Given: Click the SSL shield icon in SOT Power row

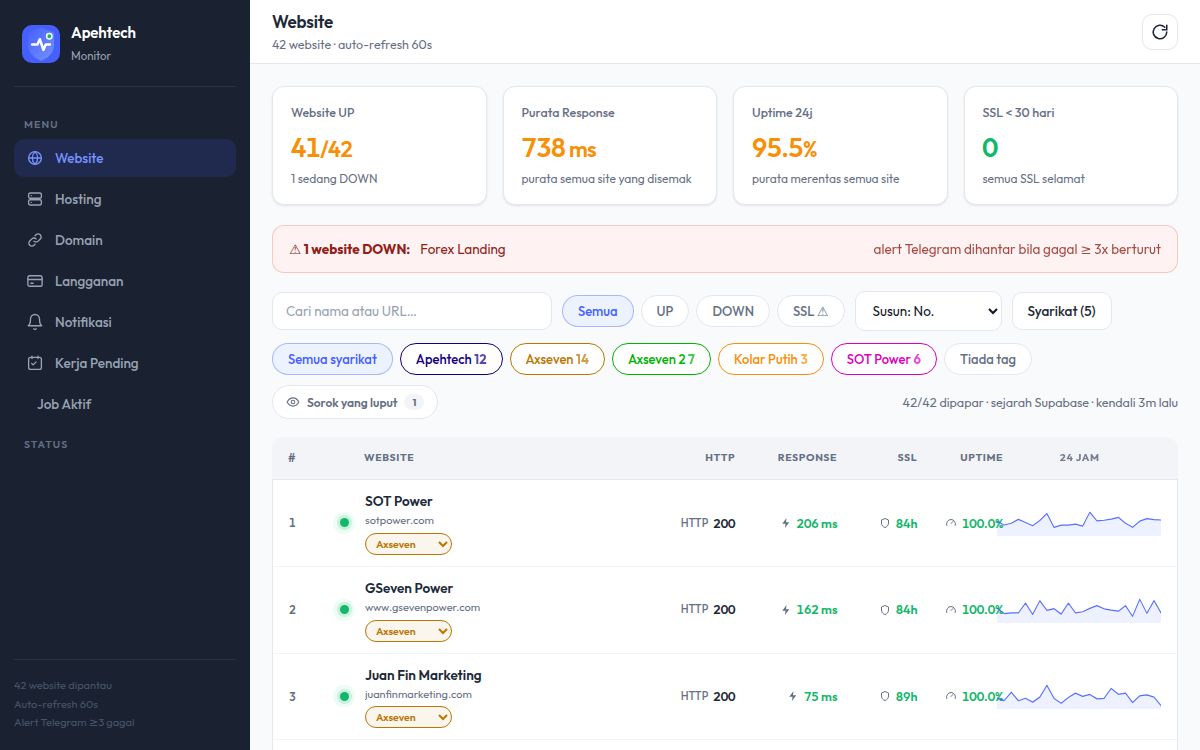Looking at the screenshot, I should coord(885,523).
